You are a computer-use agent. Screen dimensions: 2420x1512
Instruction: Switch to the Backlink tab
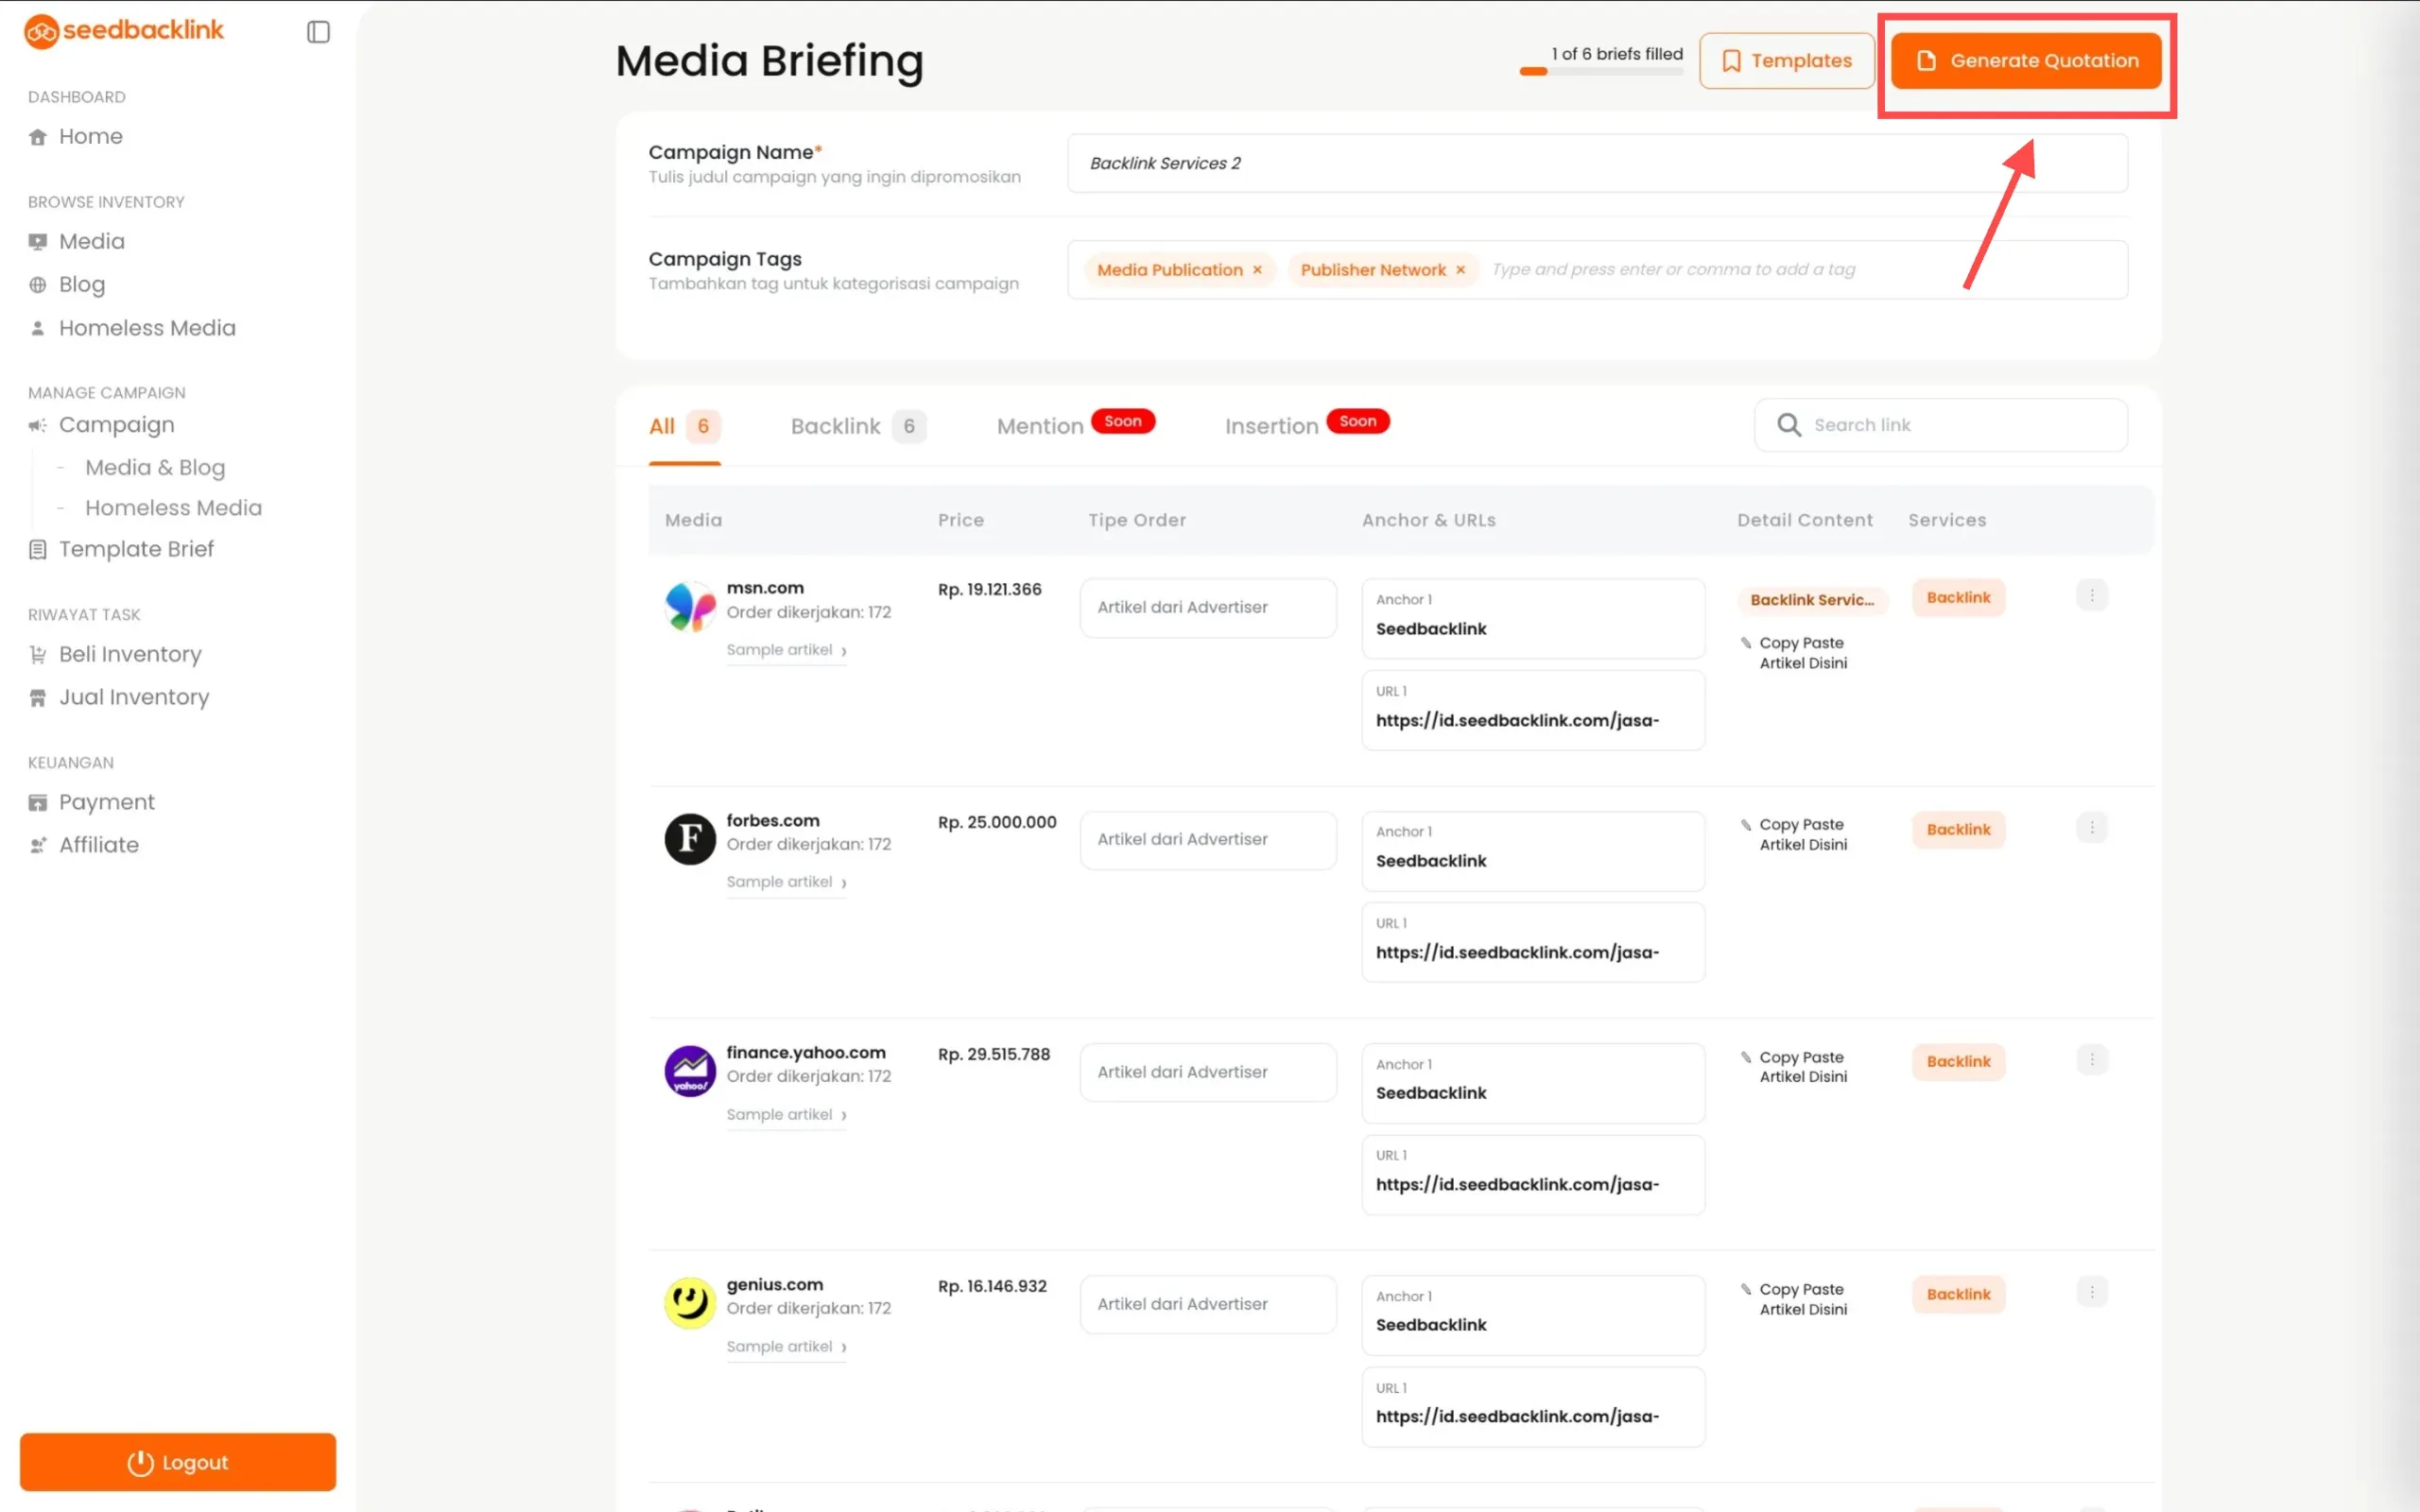pyautogui.click(x=858, y=426)
